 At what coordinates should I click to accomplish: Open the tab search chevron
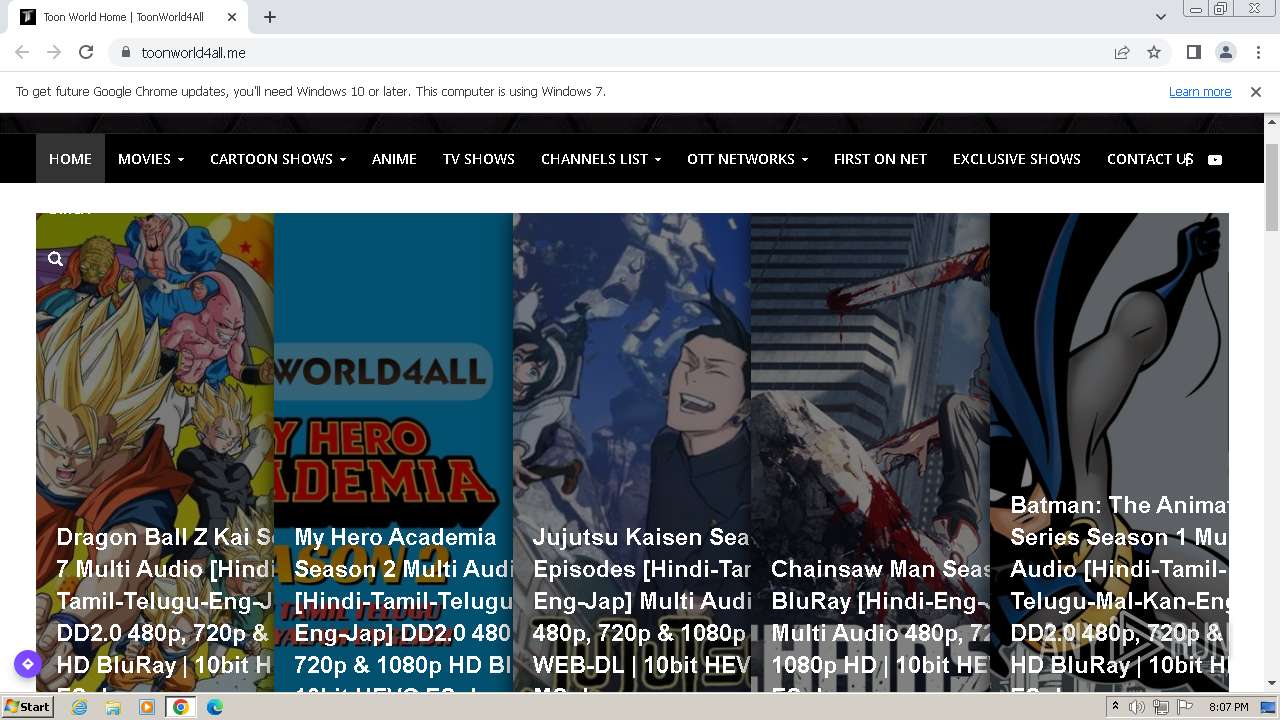[1160, 17]
